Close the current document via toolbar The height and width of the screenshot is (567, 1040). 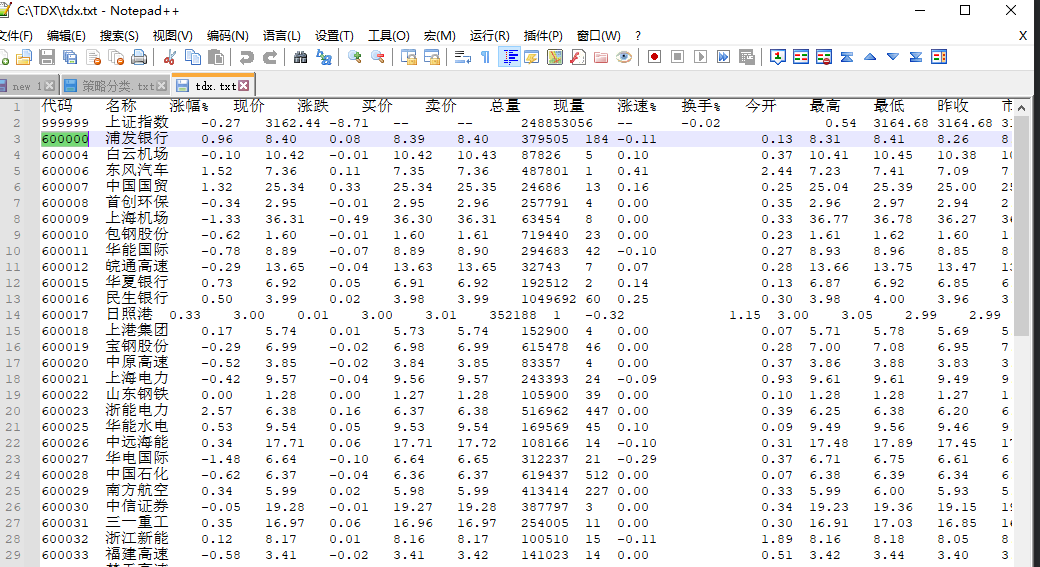[x=93, y=57]
